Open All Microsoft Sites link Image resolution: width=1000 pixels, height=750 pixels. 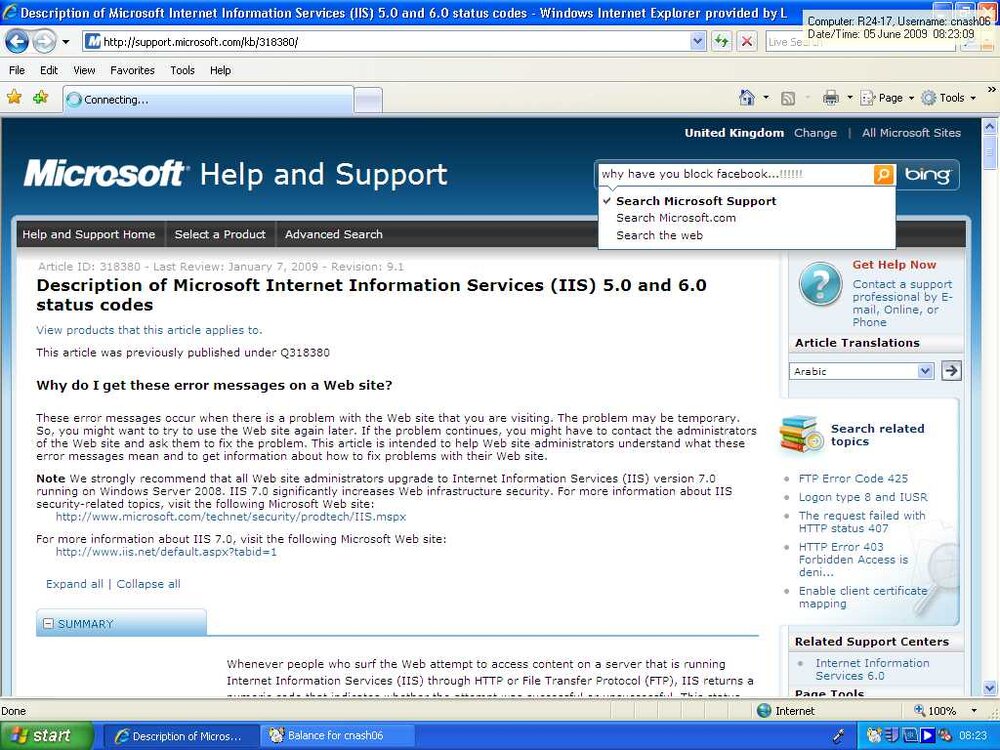pos(911,133)
